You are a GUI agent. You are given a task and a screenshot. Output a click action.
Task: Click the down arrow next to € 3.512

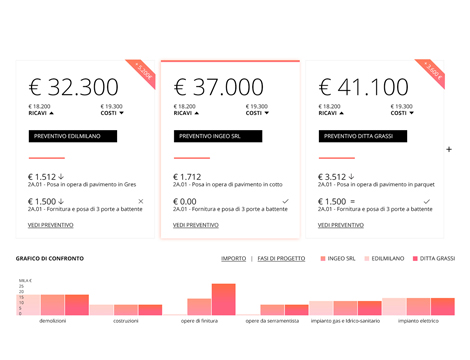(x=351, y=177)
